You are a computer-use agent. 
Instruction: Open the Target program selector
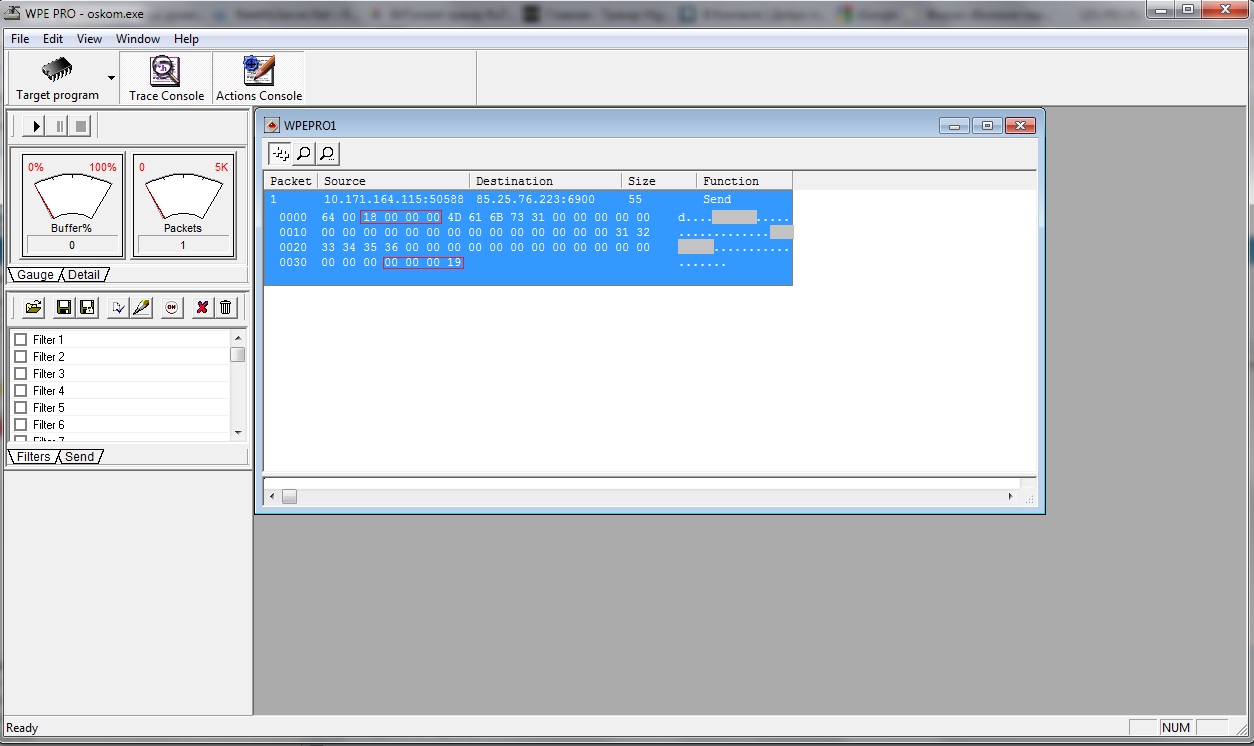coord(58,78)
